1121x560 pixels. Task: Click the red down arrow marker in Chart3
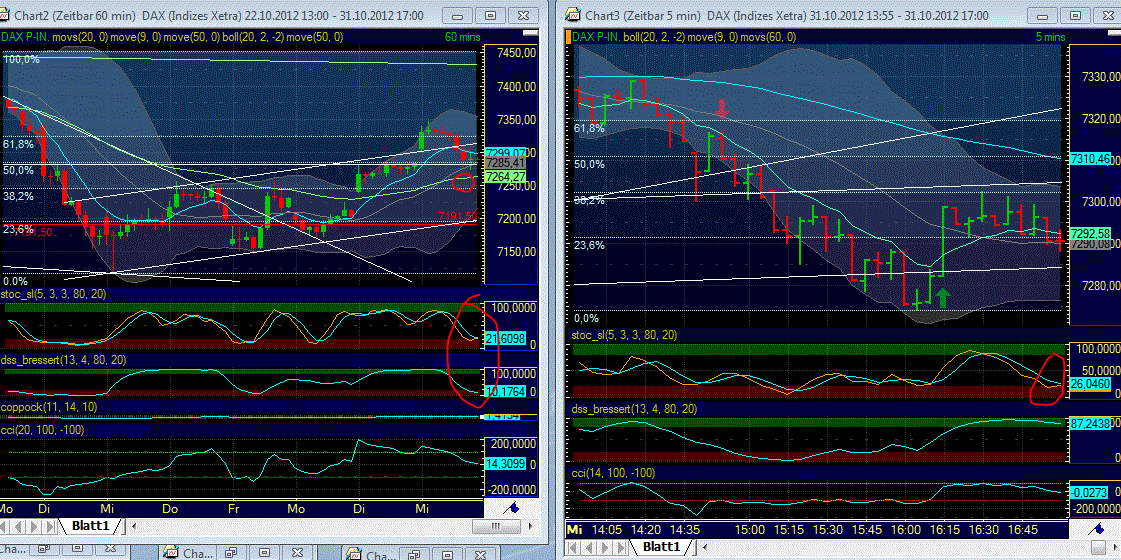click(721, 108)
